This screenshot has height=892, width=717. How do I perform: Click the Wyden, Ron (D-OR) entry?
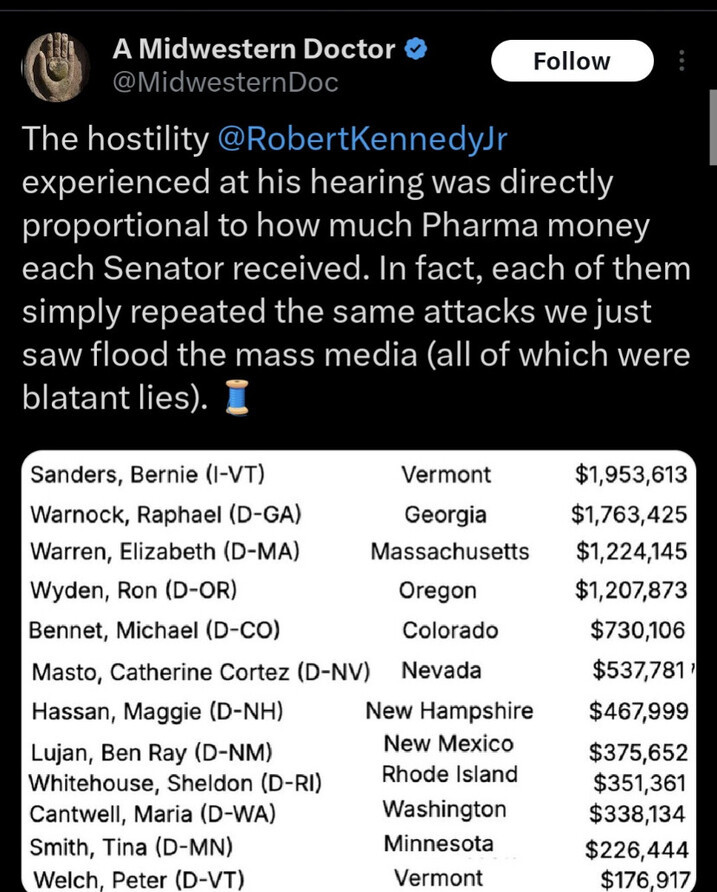(133, 590)
